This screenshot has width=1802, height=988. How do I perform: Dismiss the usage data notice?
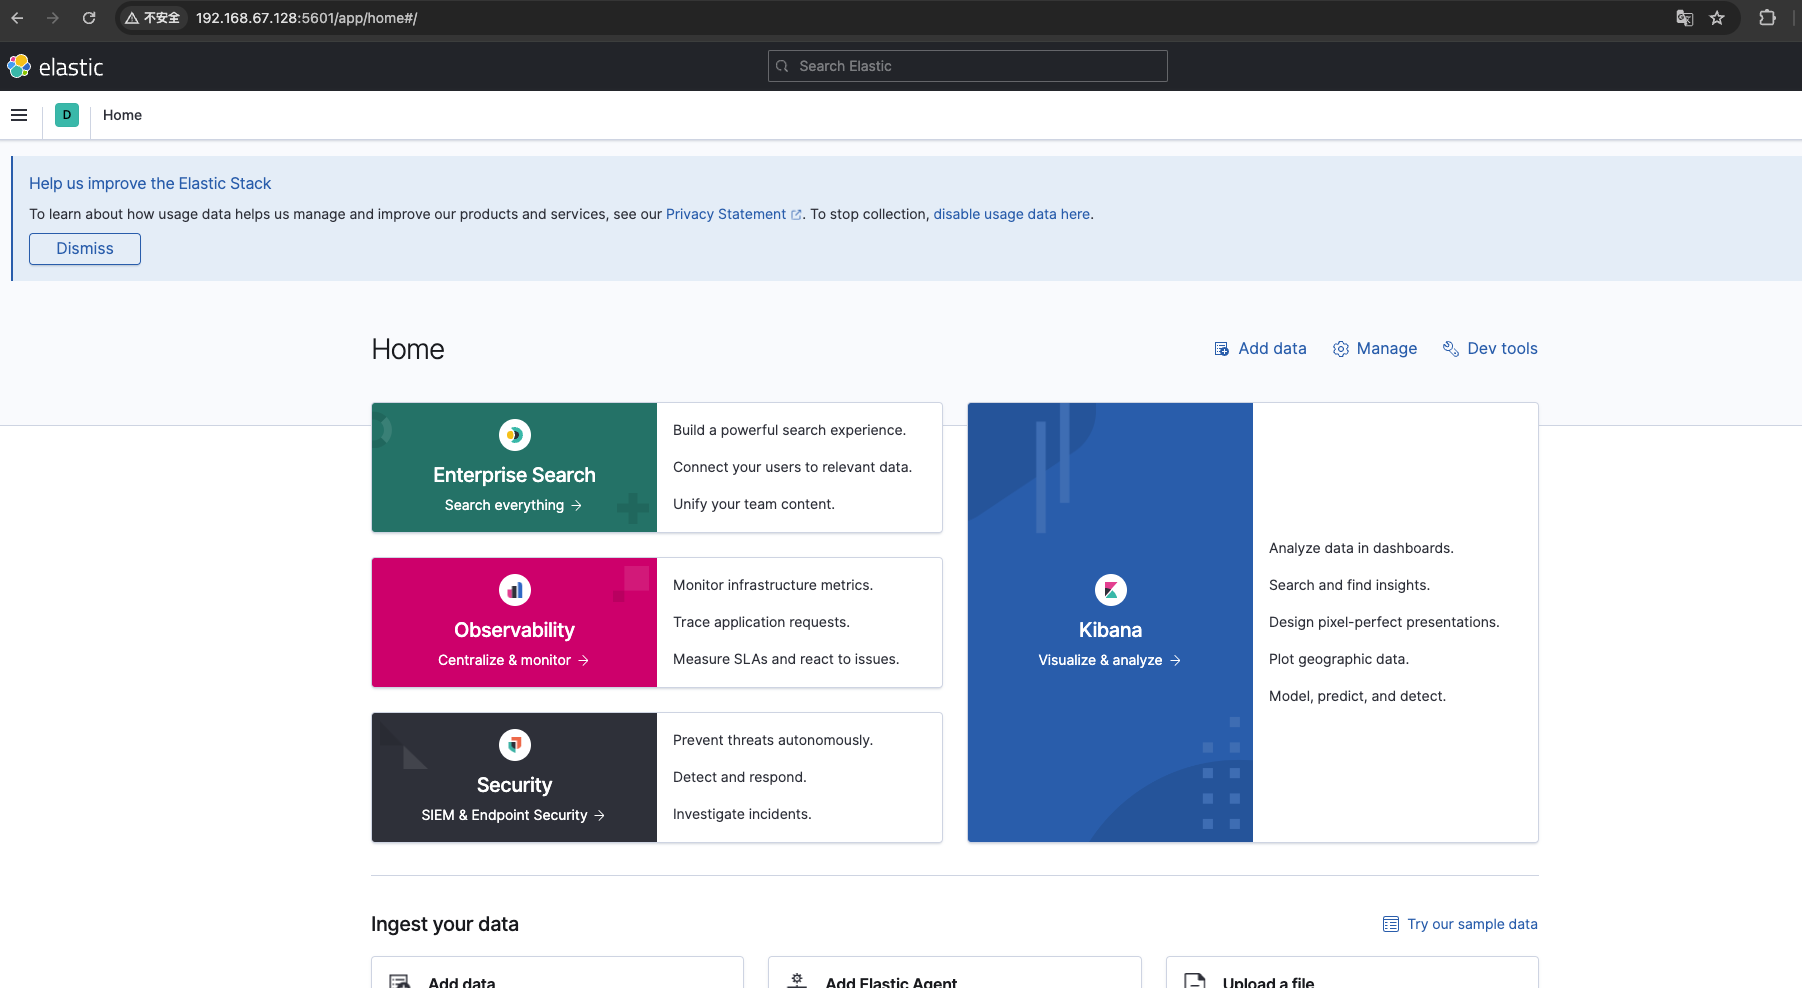click(x=85, y=249)
